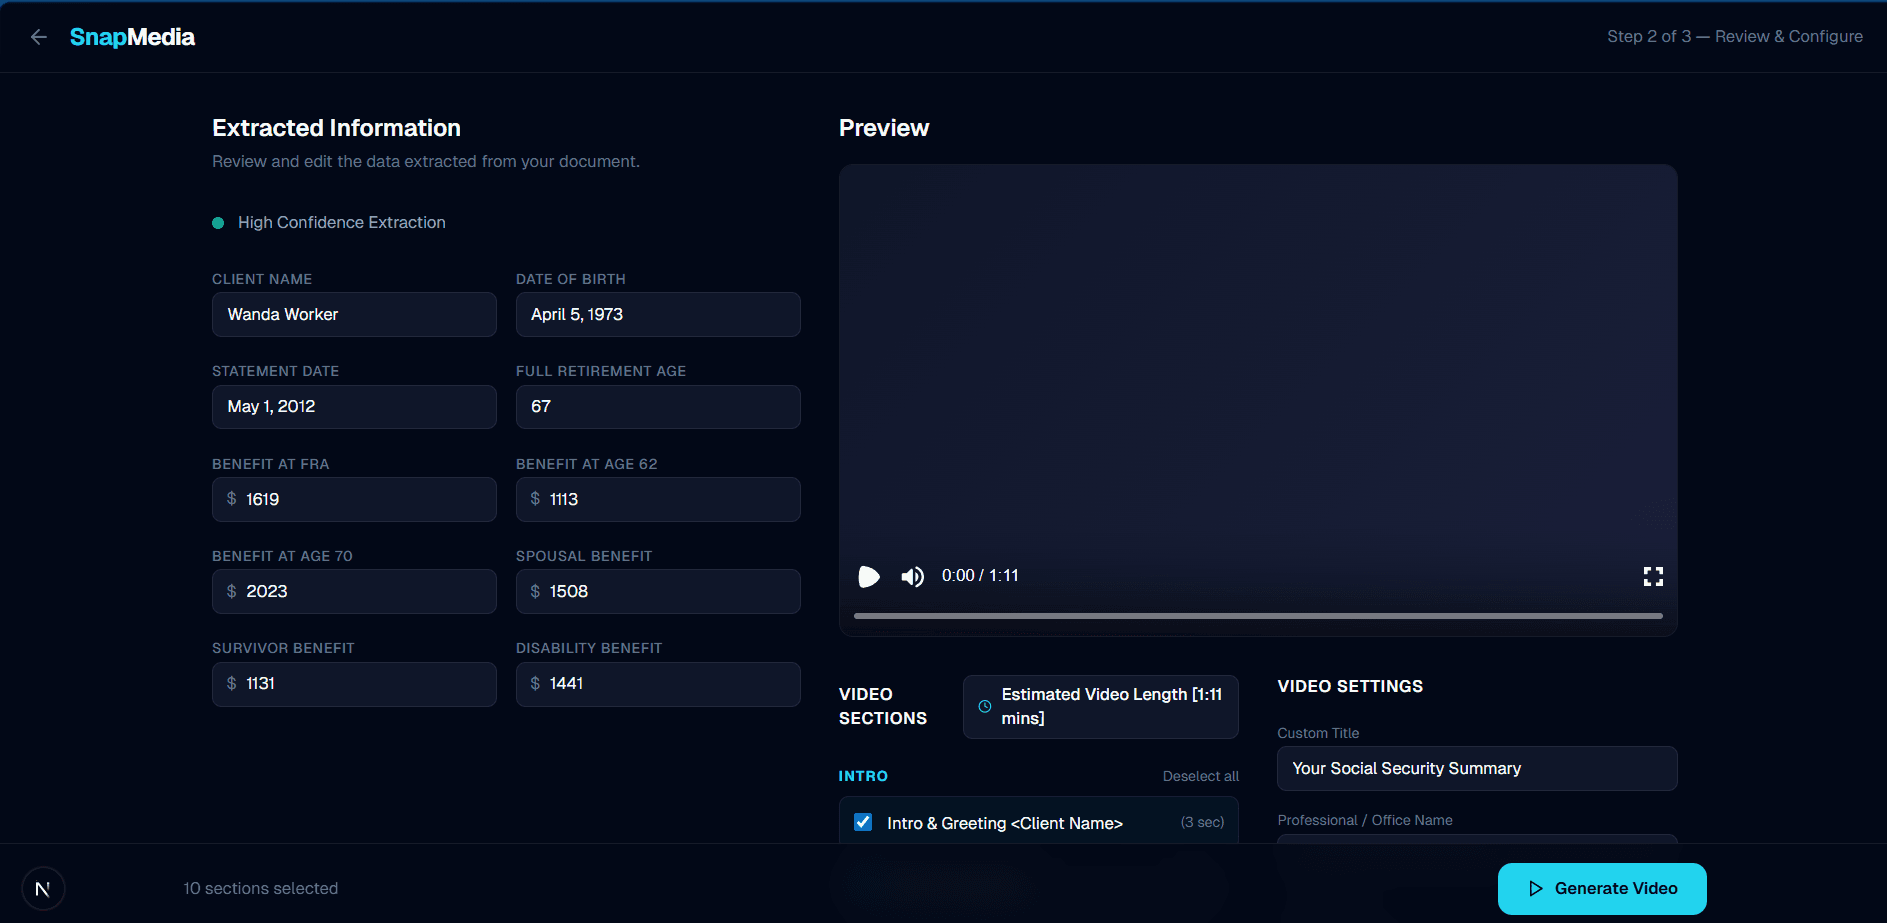
Task: Click the dollar icon in Spousal Benefit field
Action: [536, 591]
